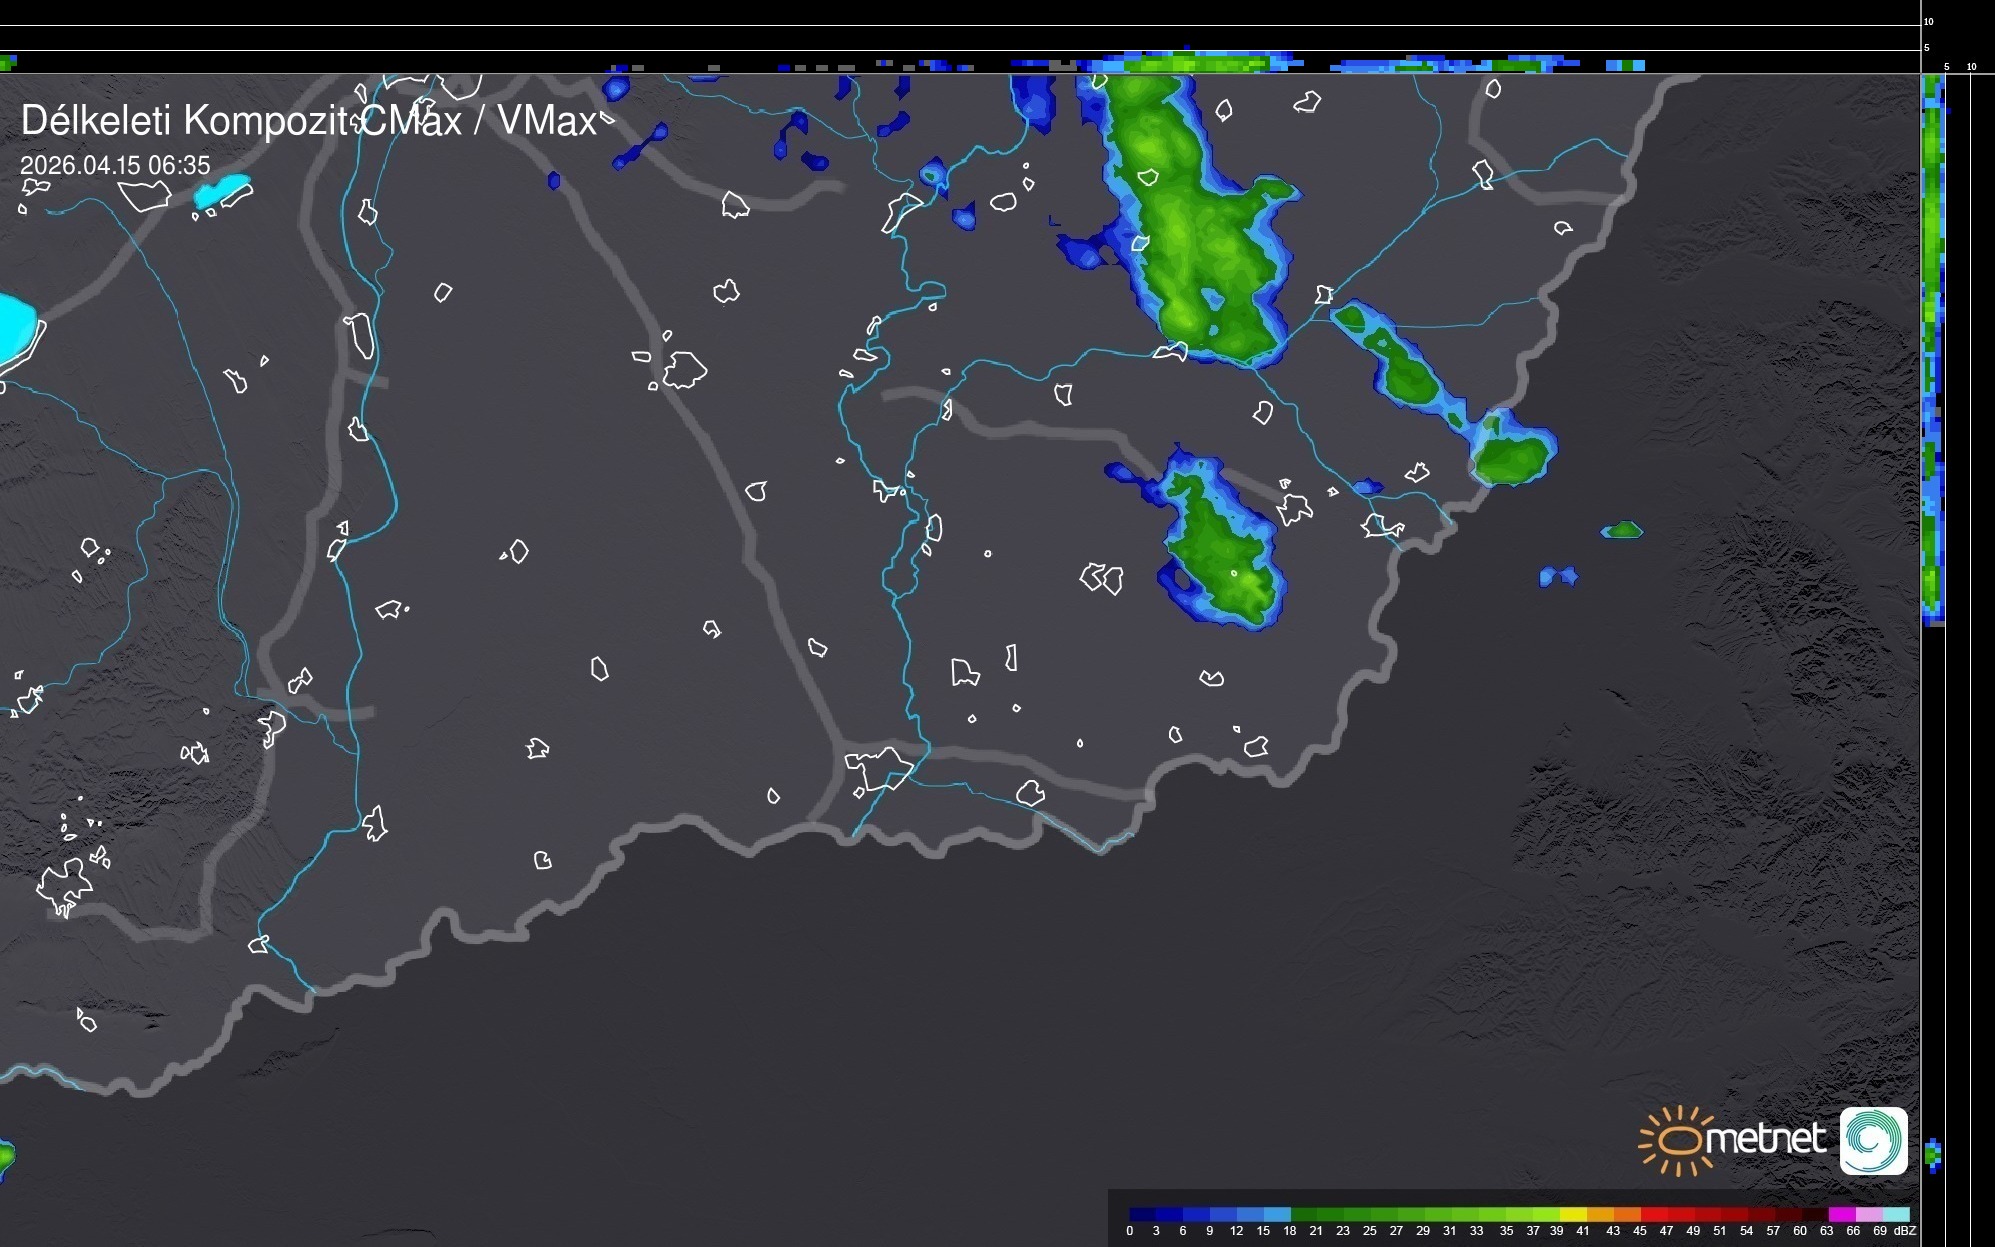Click the 'Délkeleti Kompozit CMax / VMax' title

308,121
